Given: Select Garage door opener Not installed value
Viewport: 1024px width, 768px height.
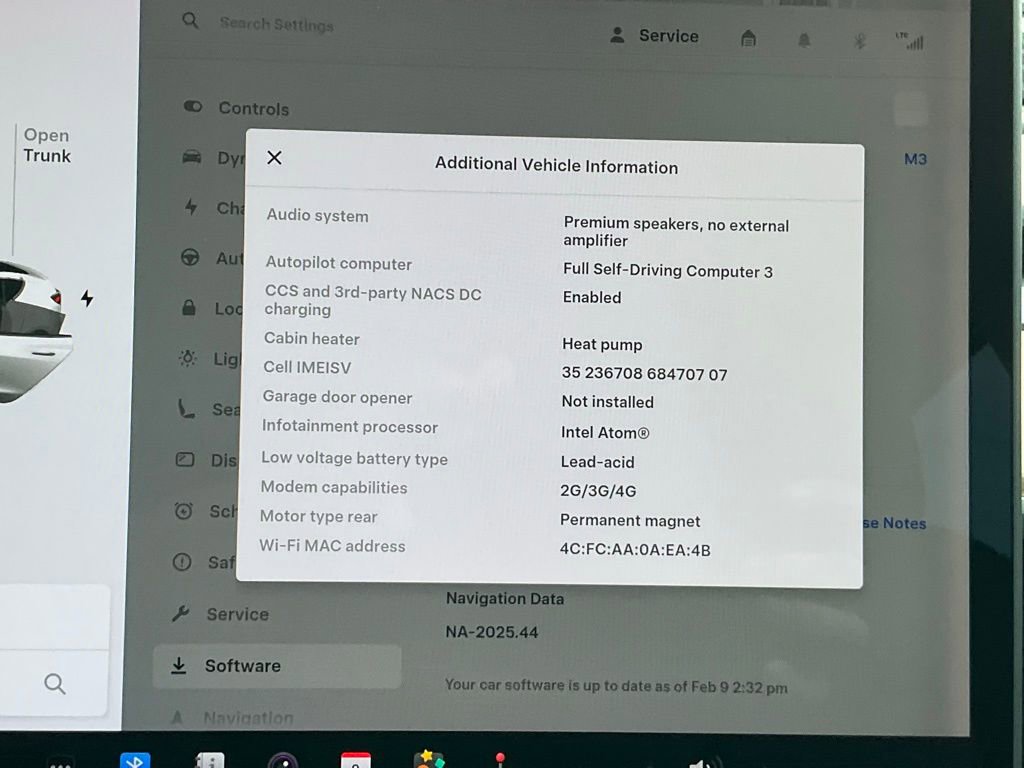Looking at the screenshot, I should pos(607,402).
